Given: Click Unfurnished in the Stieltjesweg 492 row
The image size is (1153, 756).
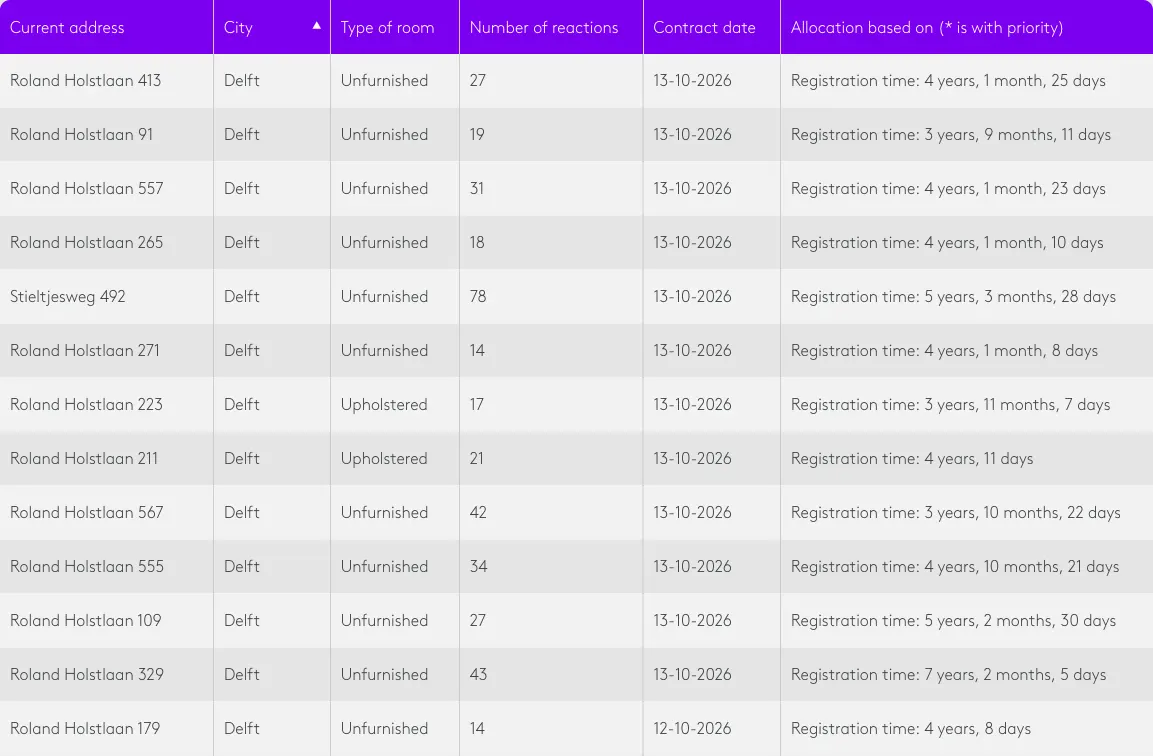Looking at the screenshot, I should (x=384, y=296).
